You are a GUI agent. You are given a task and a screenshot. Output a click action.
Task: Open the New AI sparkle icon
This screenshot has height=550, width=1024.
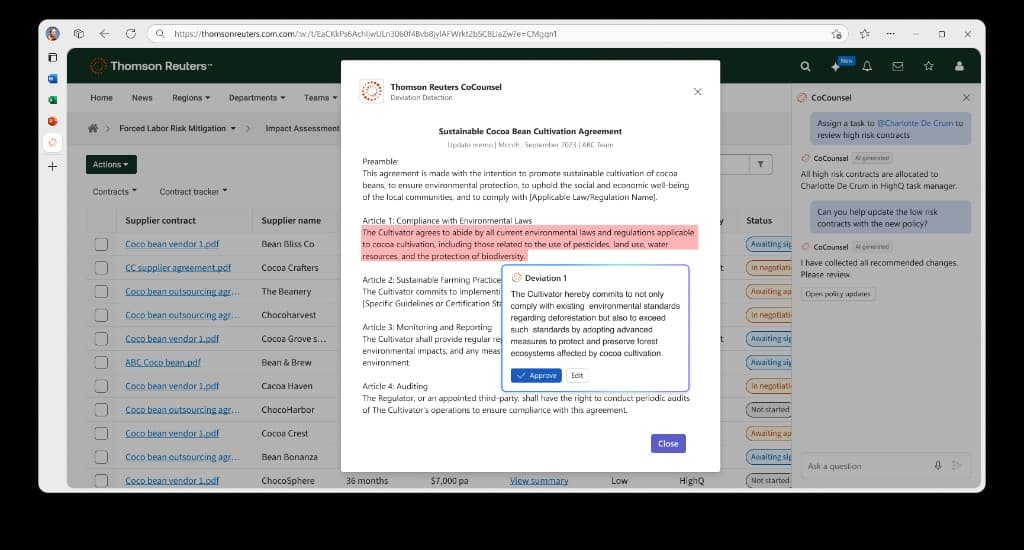(x=836, y=66)
